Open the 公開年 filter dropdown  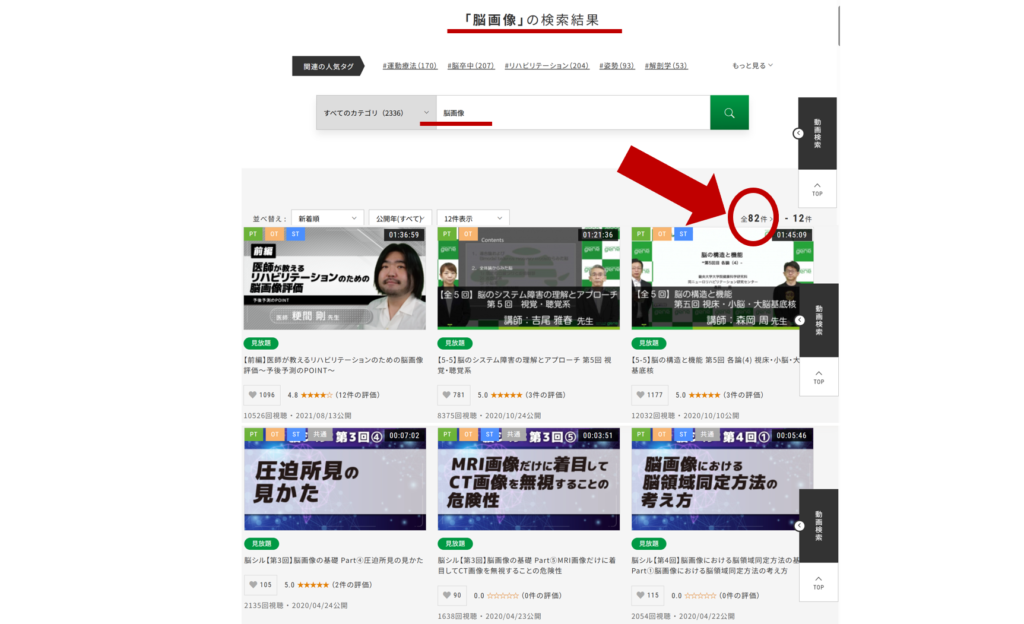pos(400,218)
